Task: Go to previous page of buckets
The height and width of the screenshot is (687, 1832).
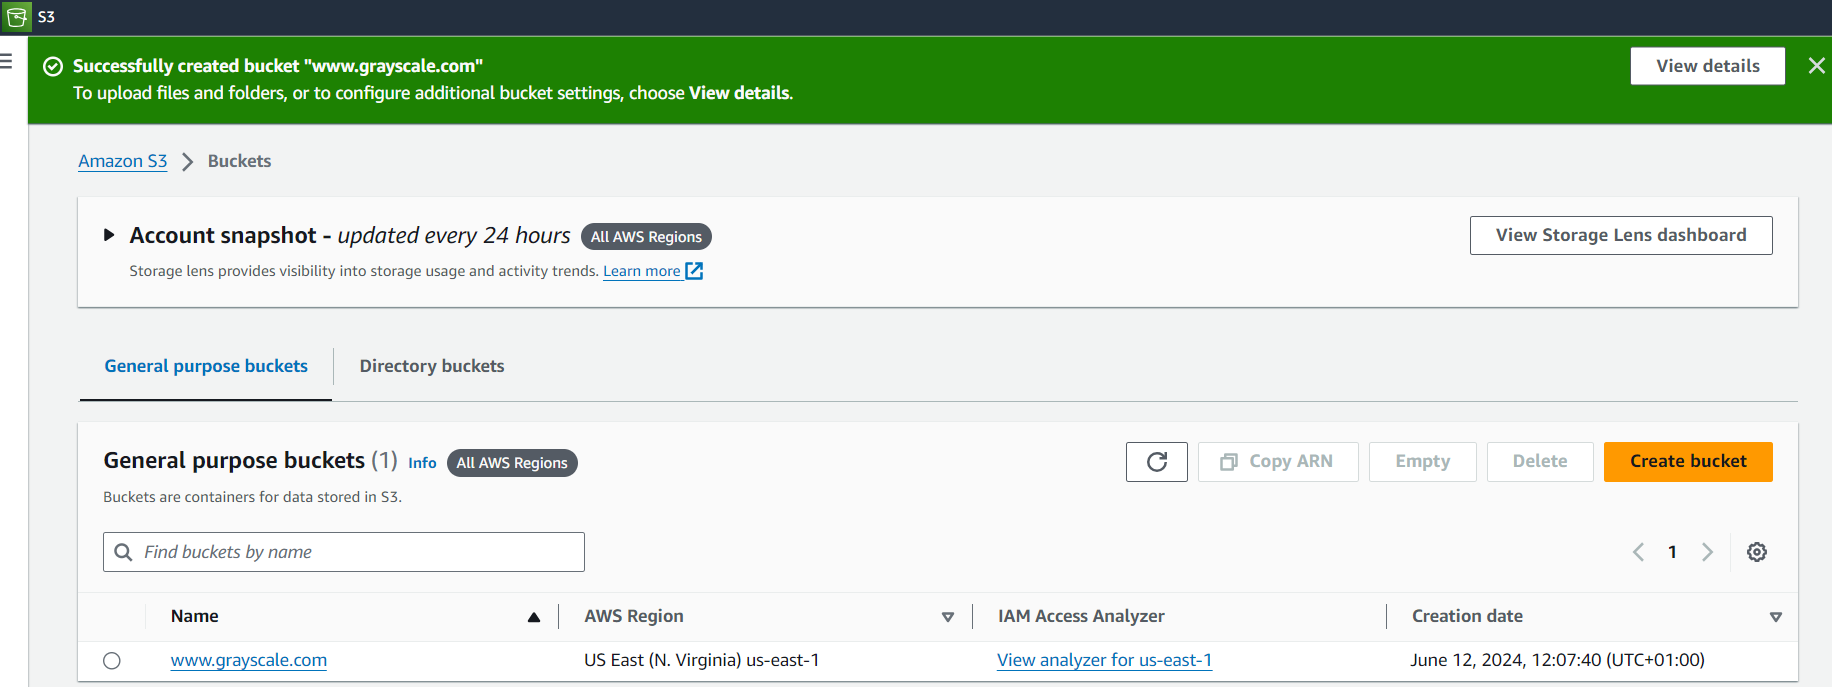Action: tap(1638, 552)
